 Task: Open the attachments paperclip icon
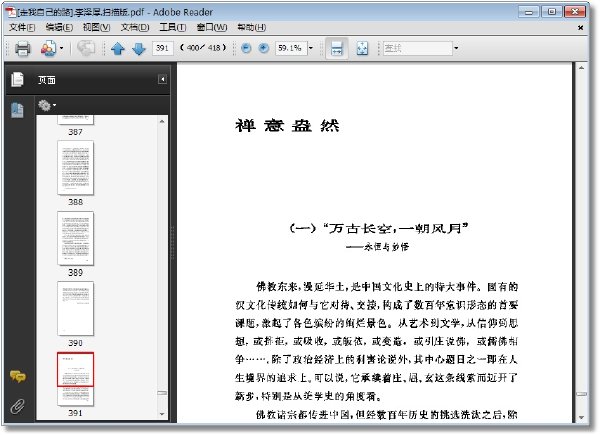point(17,407)
